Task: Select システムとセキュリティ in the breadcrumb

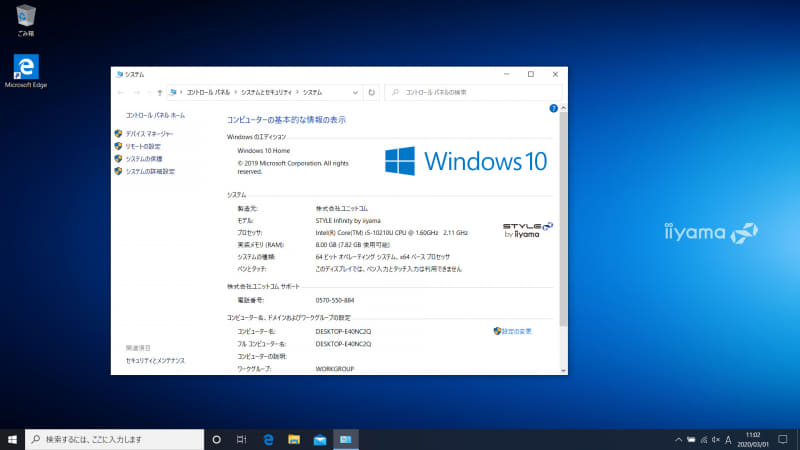Action: point(266,92)
